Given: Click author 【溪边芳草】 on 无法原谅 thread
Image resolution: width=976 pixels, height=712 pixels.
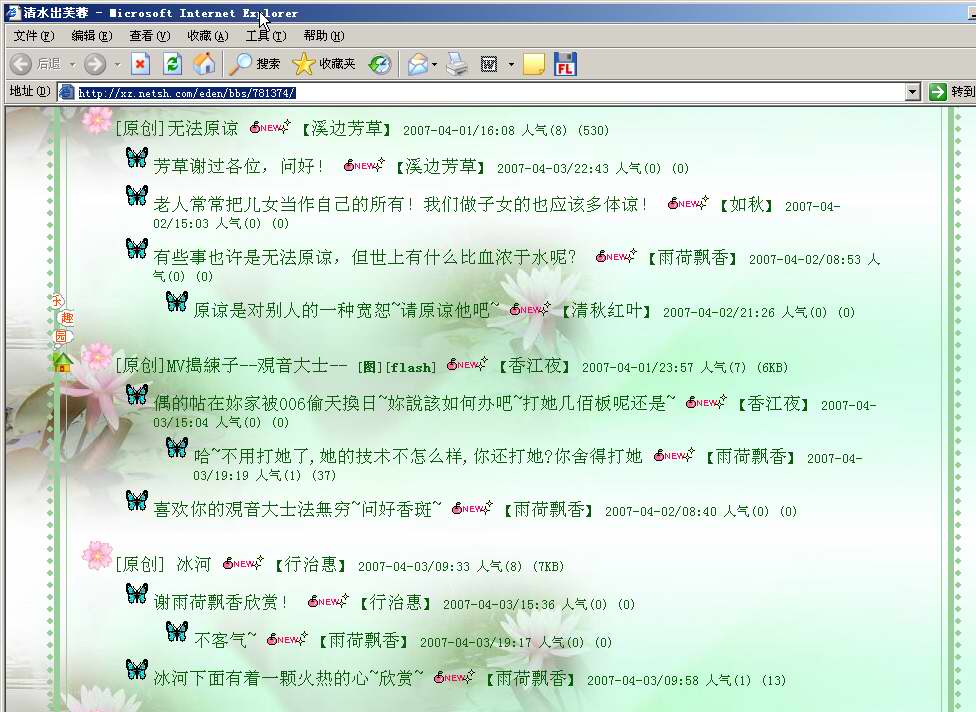Looking at the screenshot, I should coord(347,129).
